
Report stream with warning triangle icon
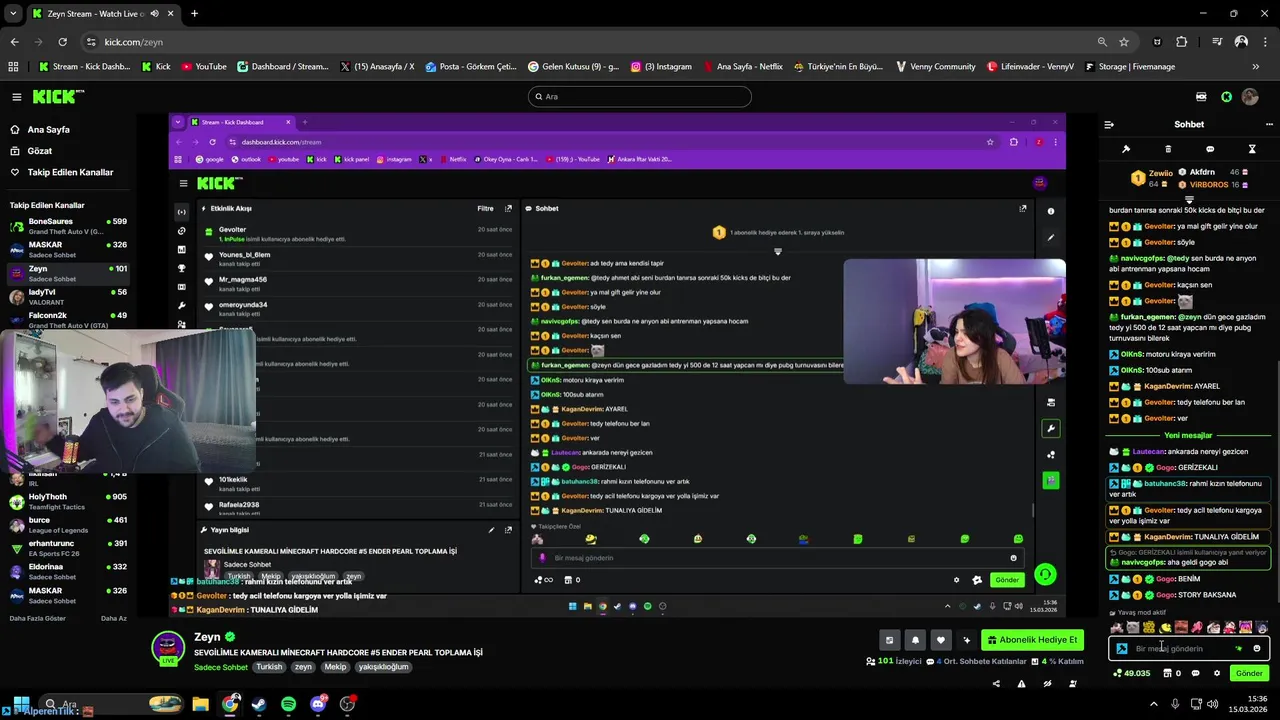tap(1021, 684)
